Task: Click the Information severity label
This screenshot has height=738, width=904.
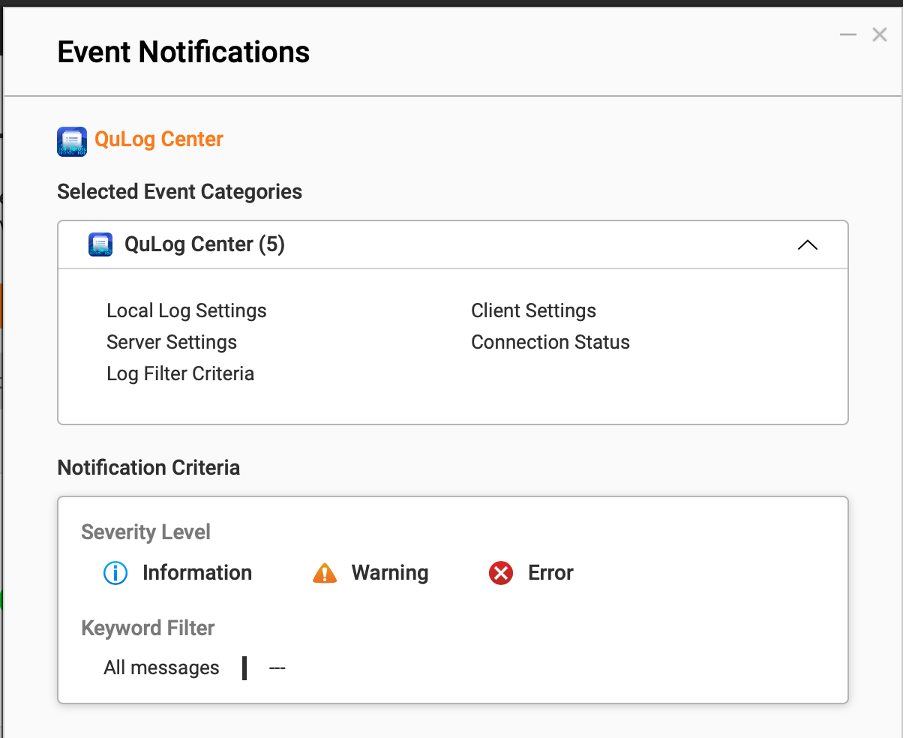Action: [197, 573]
